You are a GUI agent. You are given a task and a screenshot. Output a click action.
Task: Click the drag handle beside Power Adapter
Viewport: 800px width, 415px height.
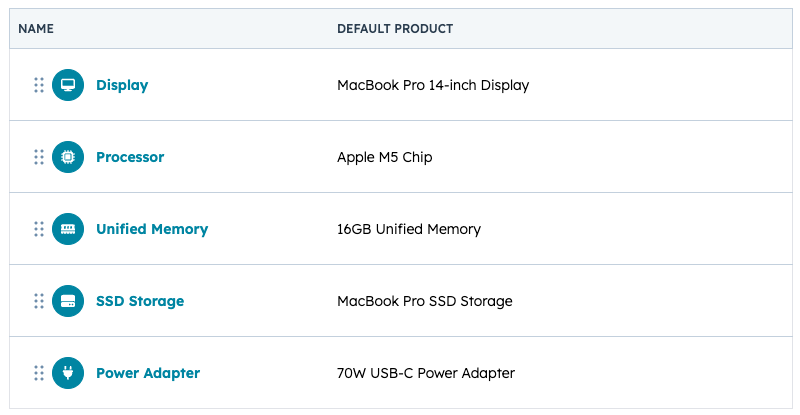click(39, 373)
